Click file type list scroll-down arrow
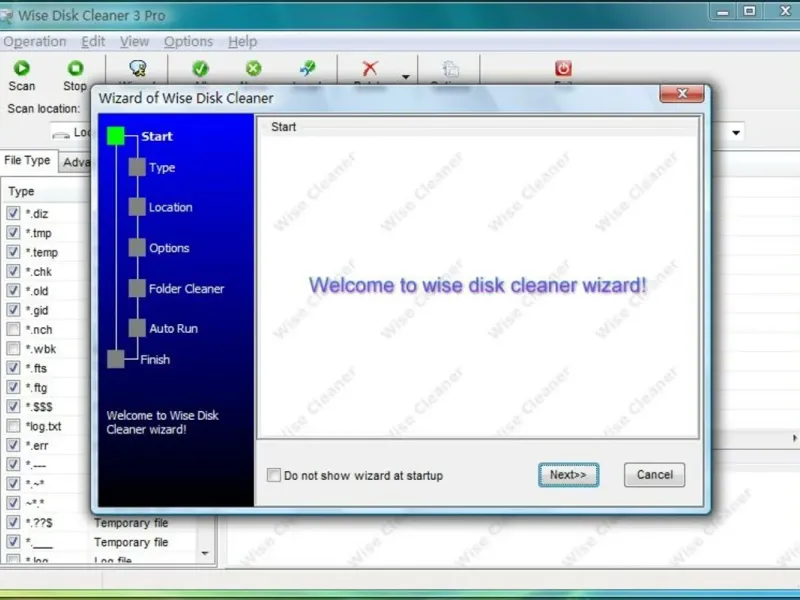Image resolution: width=800 pixels, height=600 pixels. (x=205, y=553)
